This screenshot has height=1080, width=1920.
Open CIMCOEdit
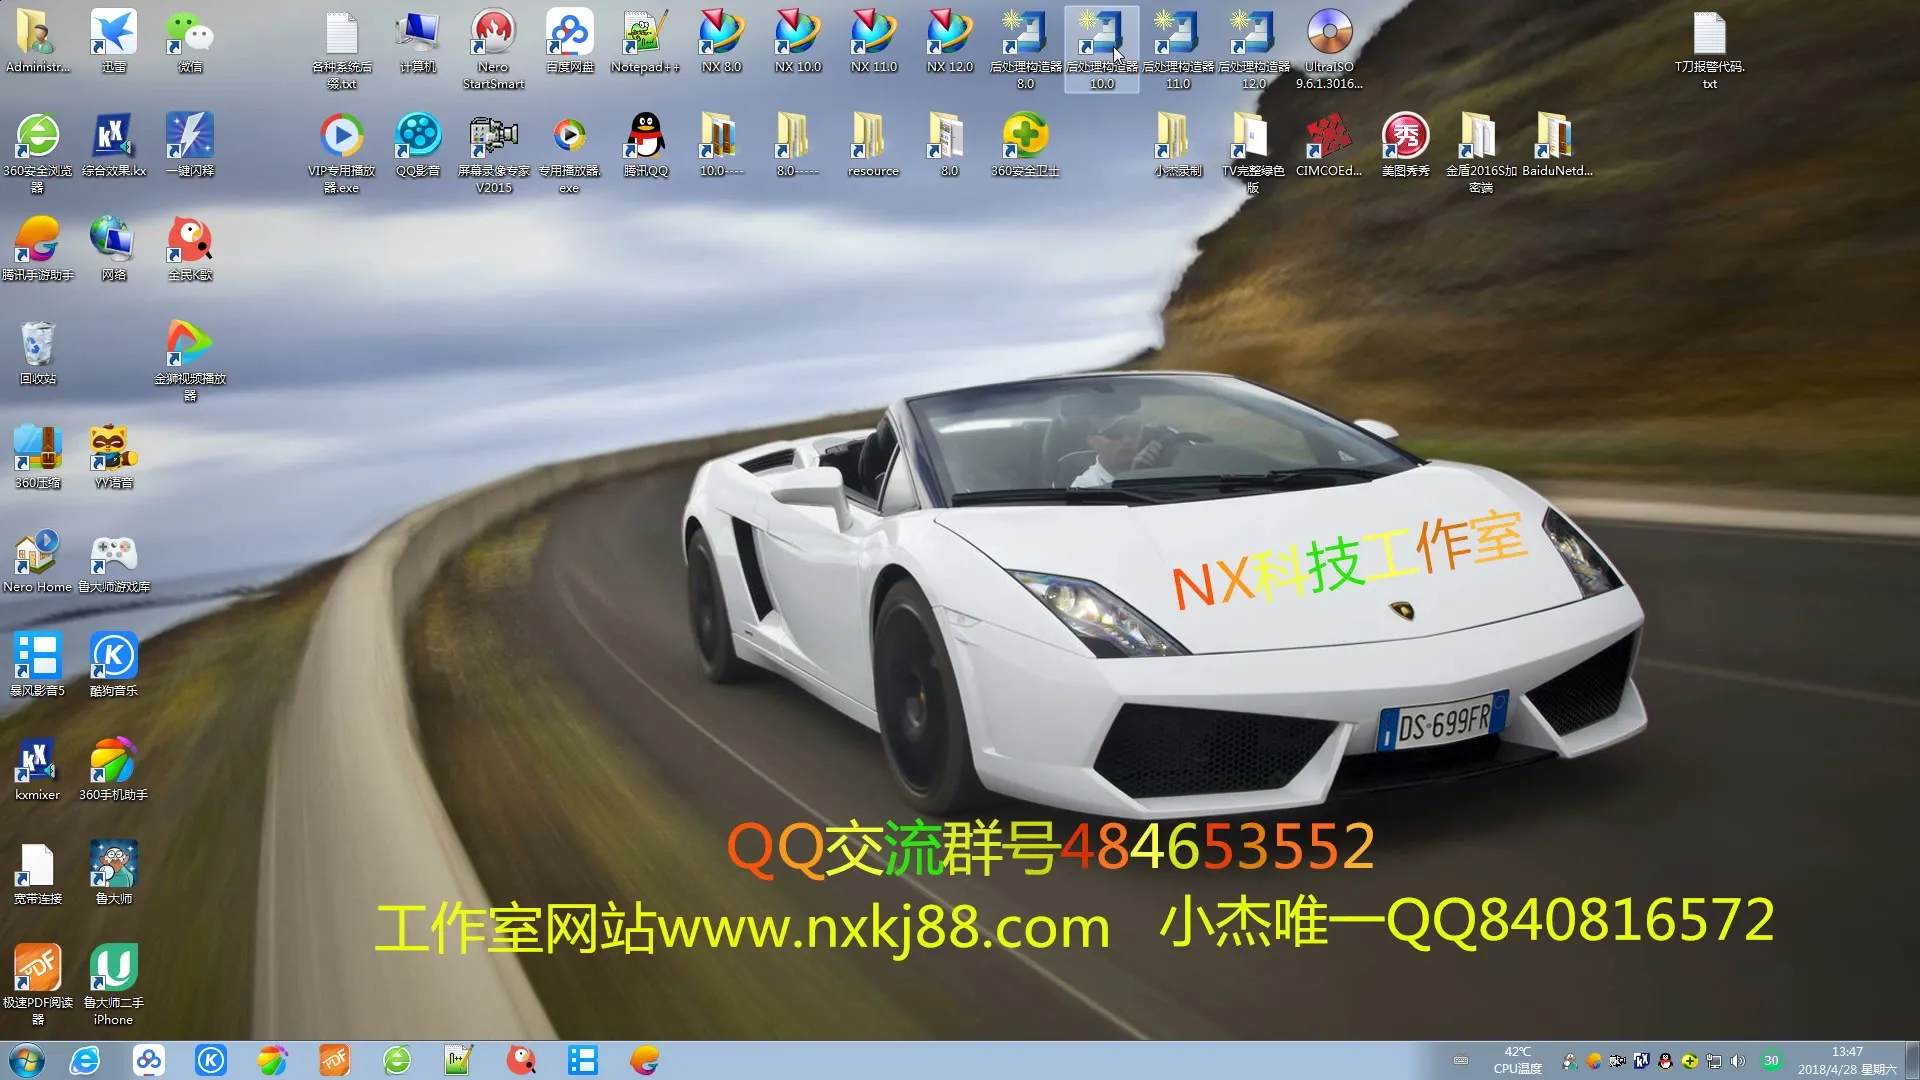point(1328,140)
